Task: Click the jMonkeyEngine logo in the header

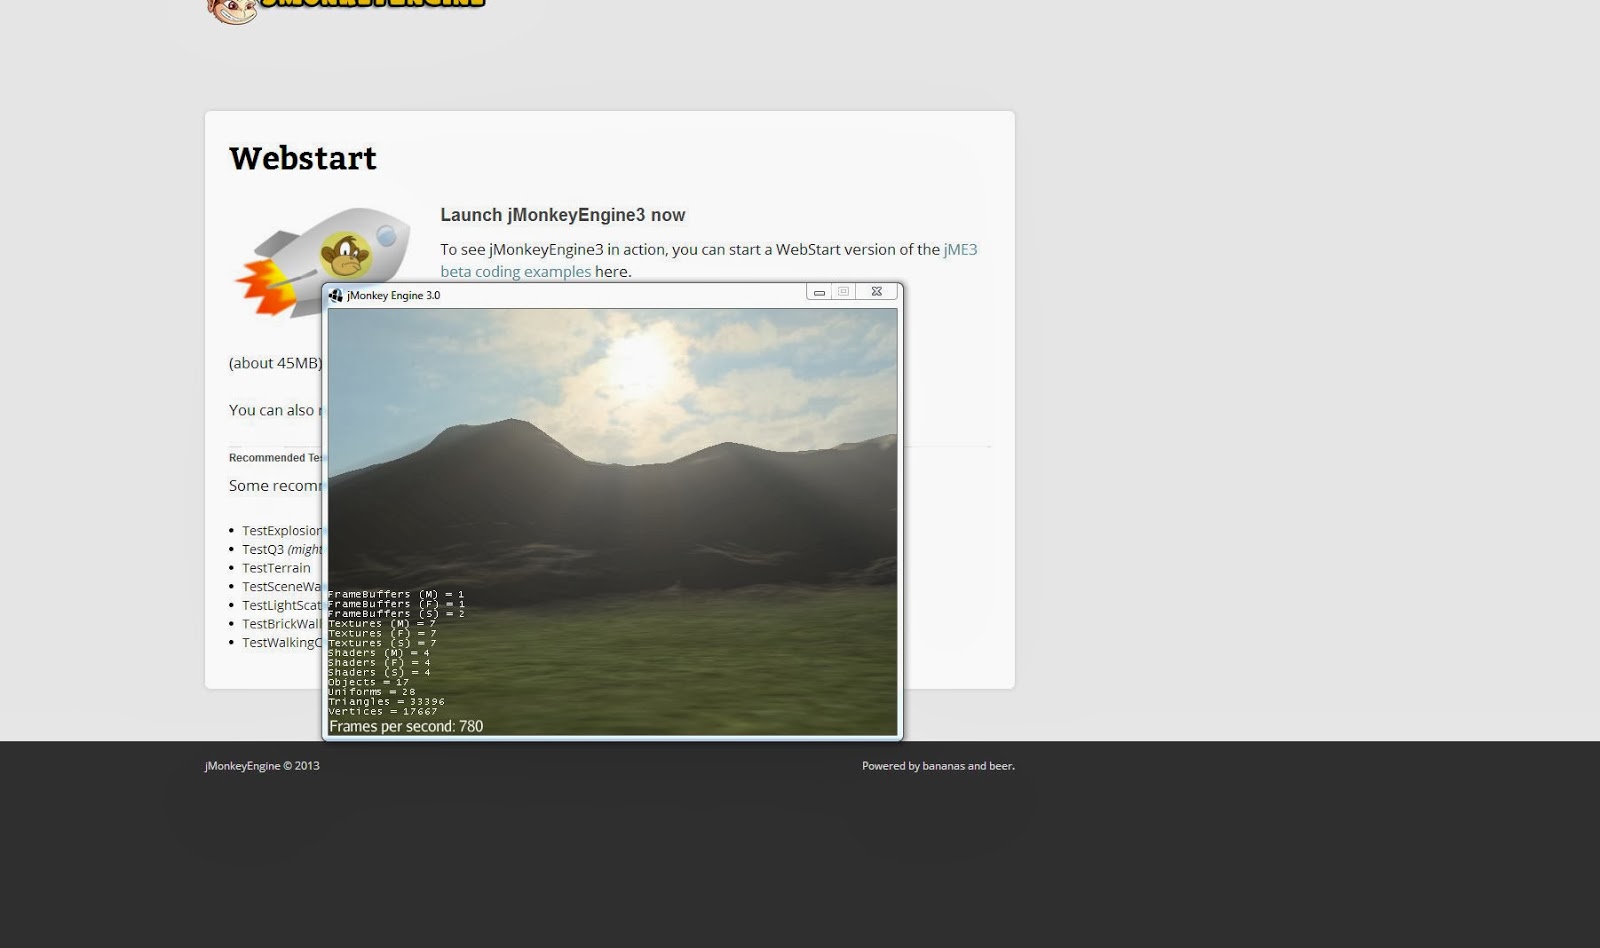Action: (345, 10)
